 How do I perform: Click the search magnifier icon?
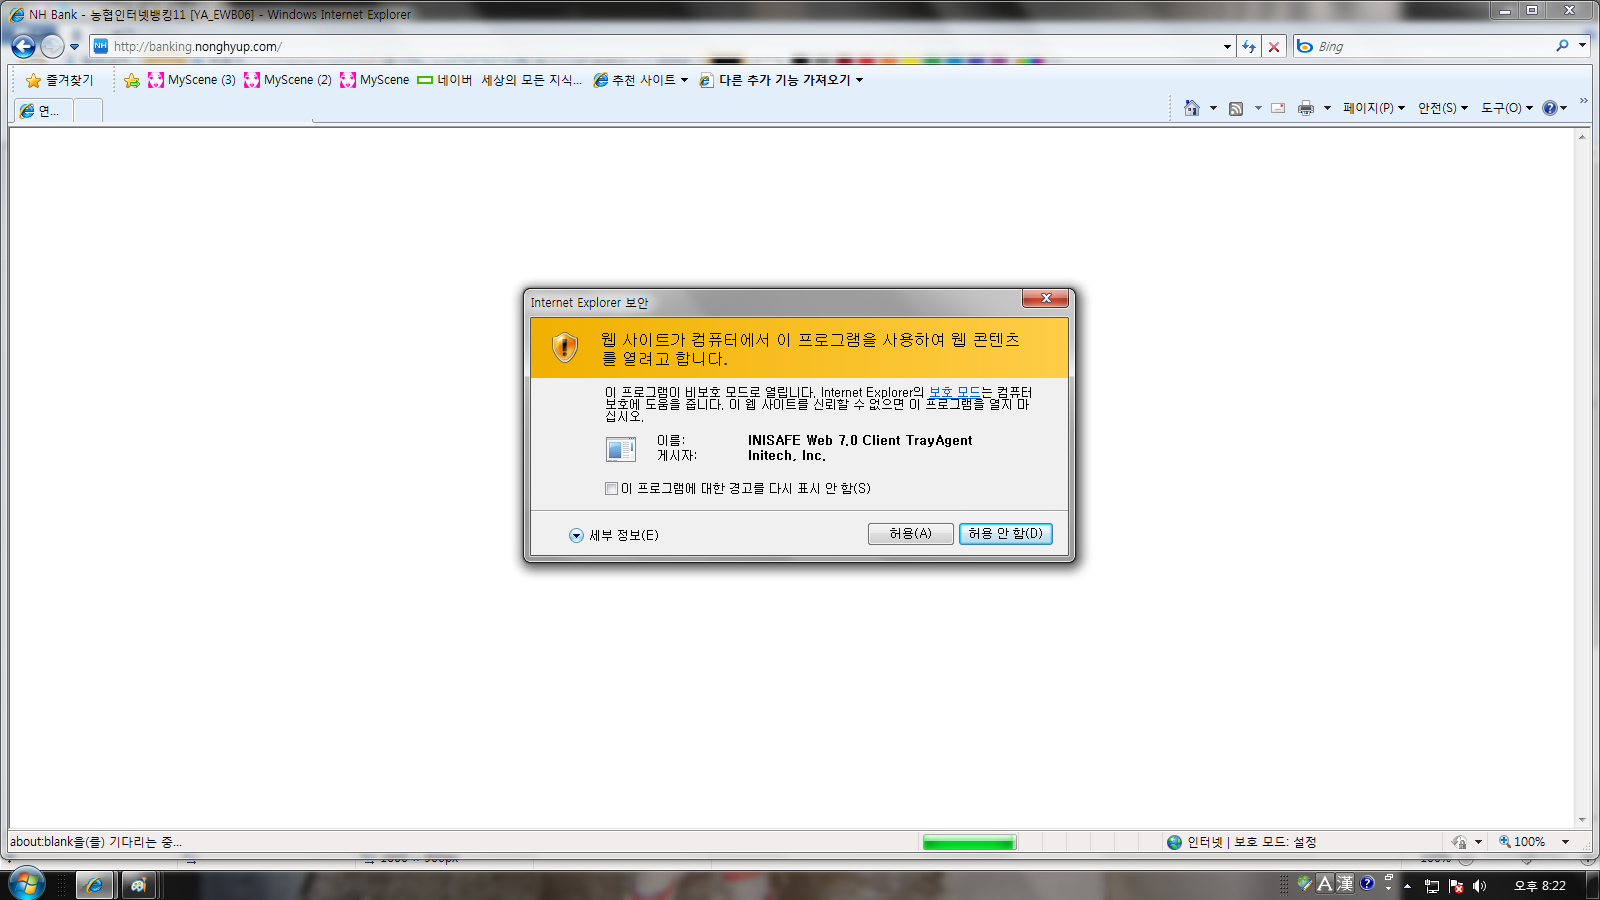(1562, 46)
